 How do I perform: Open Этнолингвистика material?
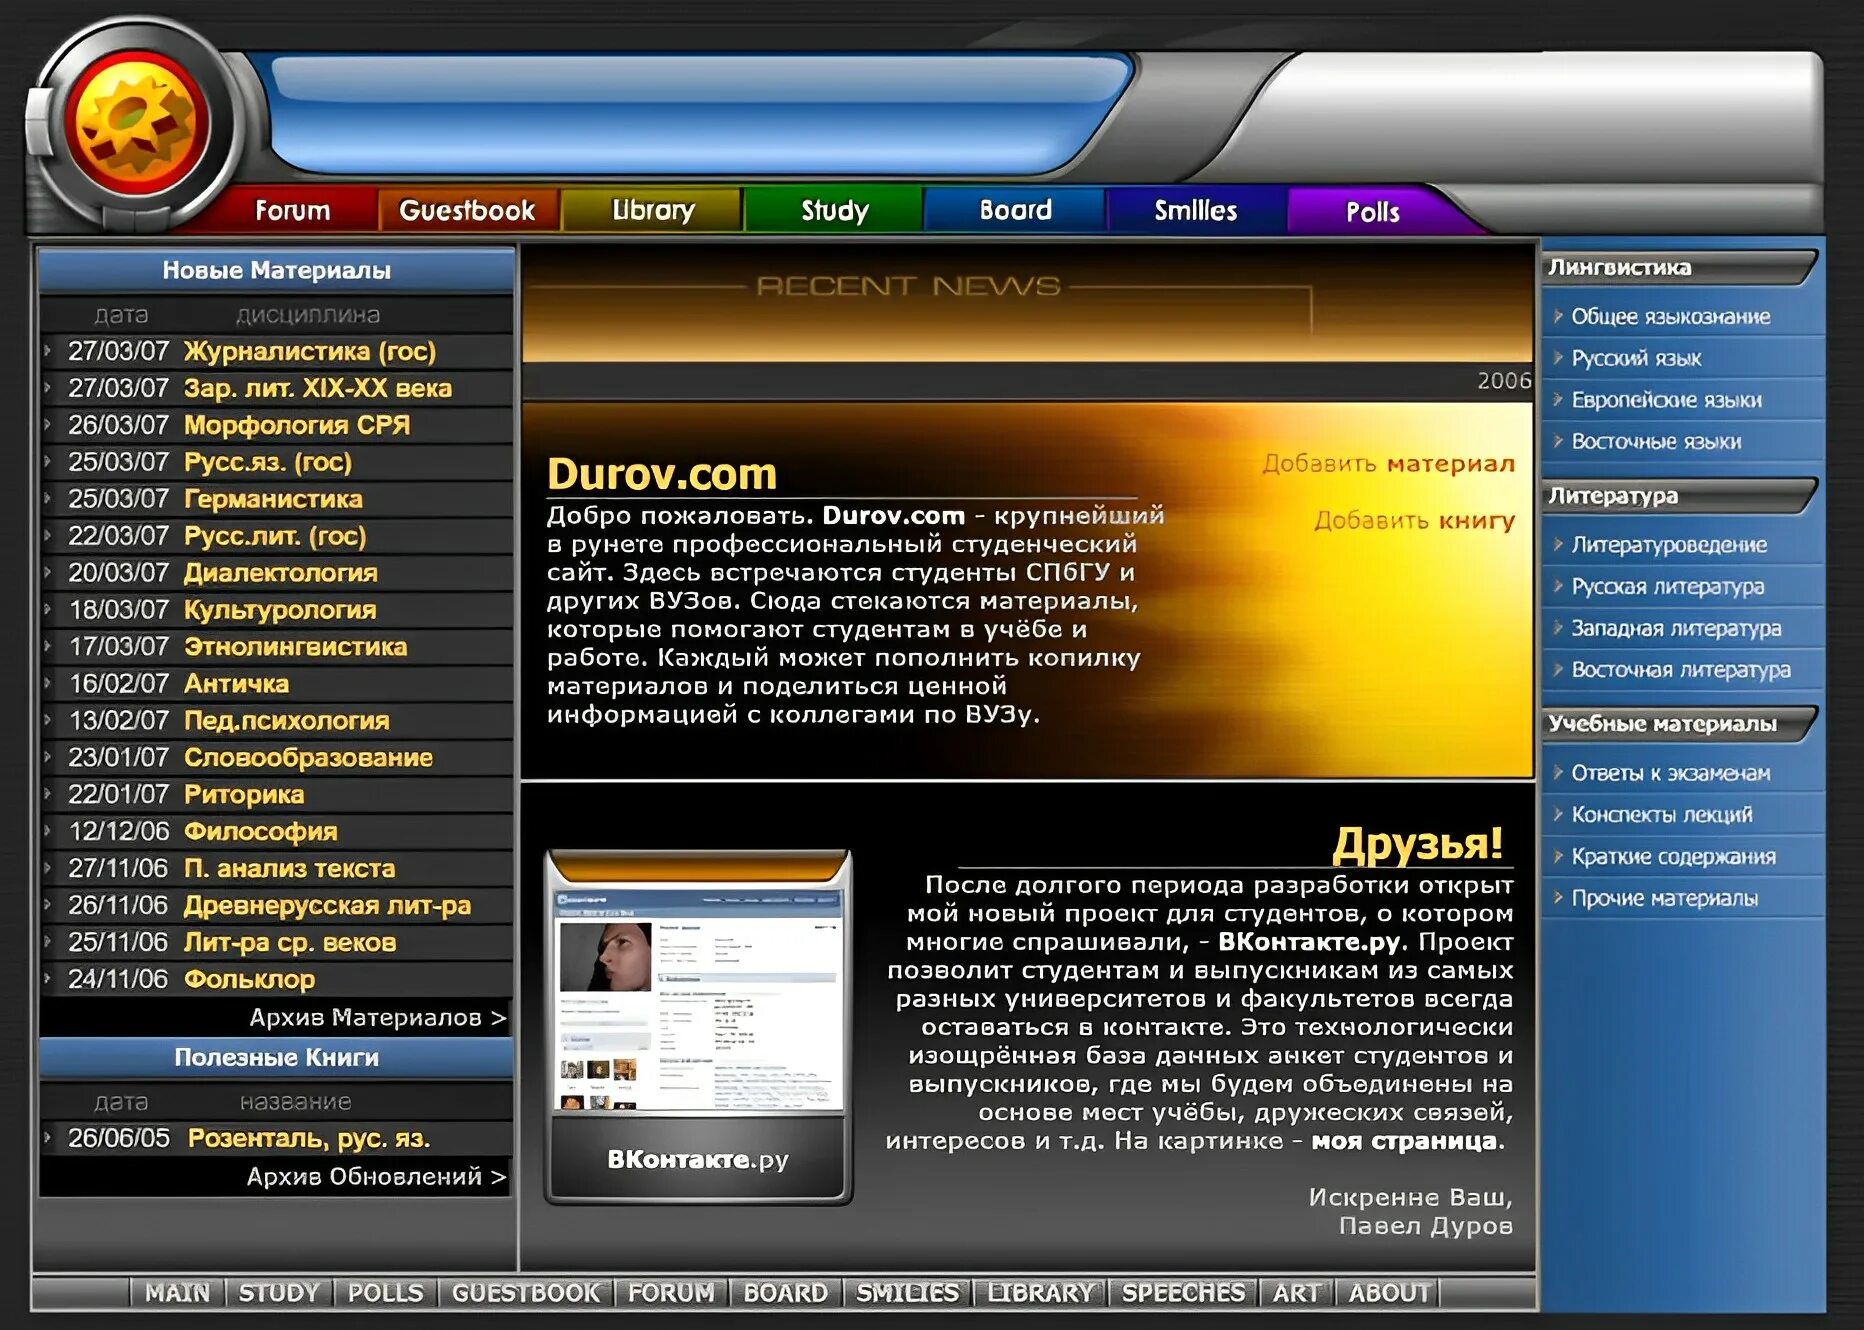pos(296,647)
